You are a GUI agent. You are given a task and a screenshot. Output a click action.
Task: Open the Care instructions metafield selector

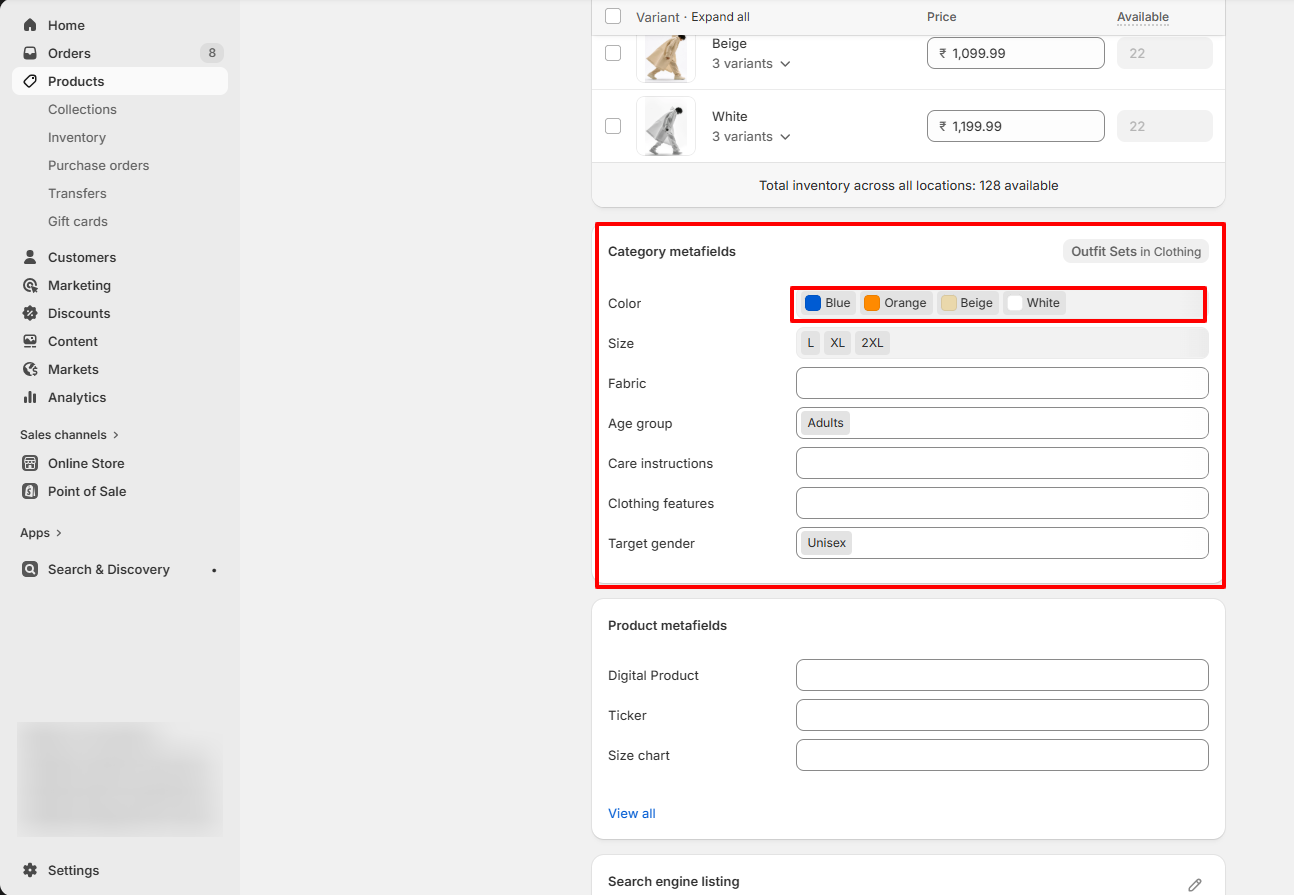(1002, 463)
